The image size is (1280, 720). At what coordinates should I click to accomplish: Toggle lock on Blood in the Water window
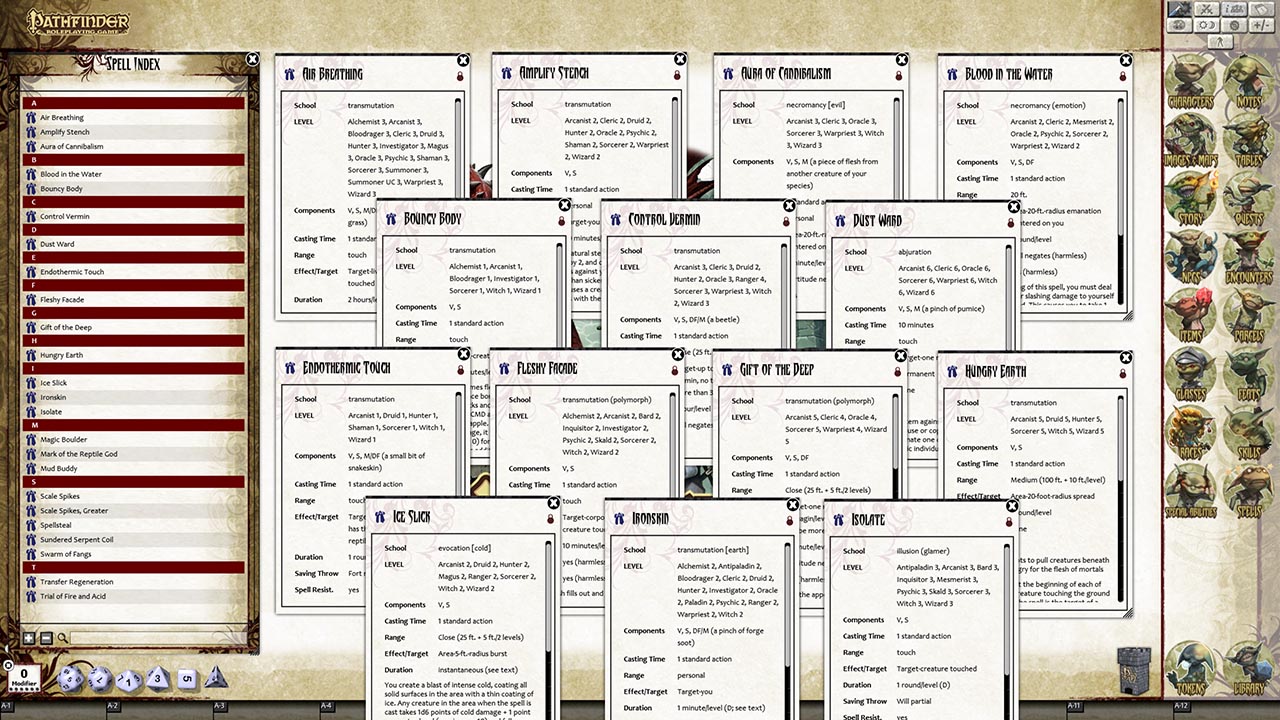(1122, 76)
